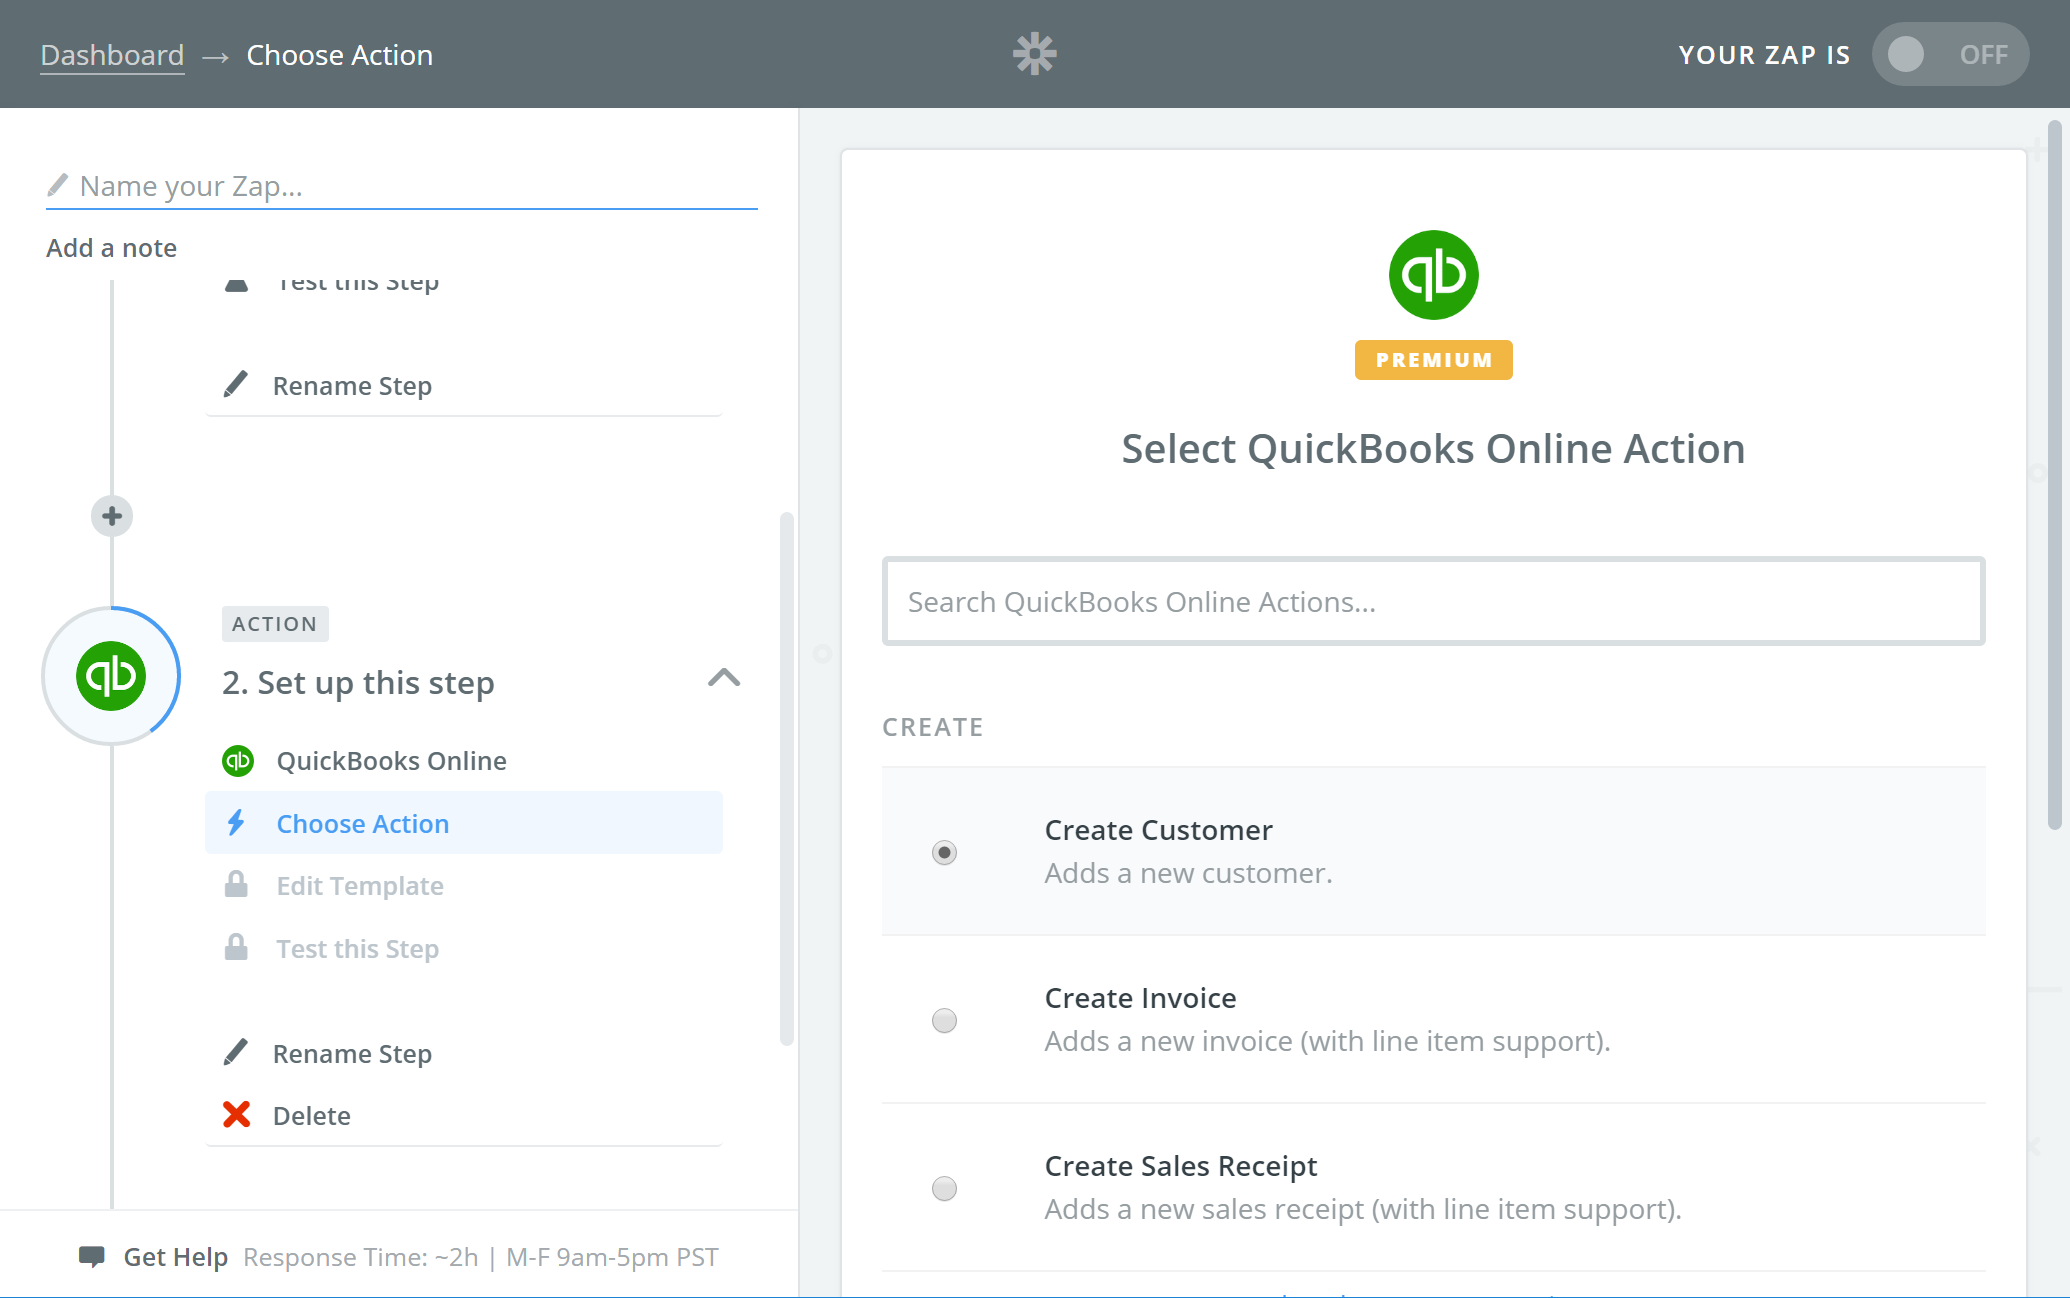Open the Dashboard breadcrumb link
Screen dimensions: 2070x1298
(x=112, y=55)
